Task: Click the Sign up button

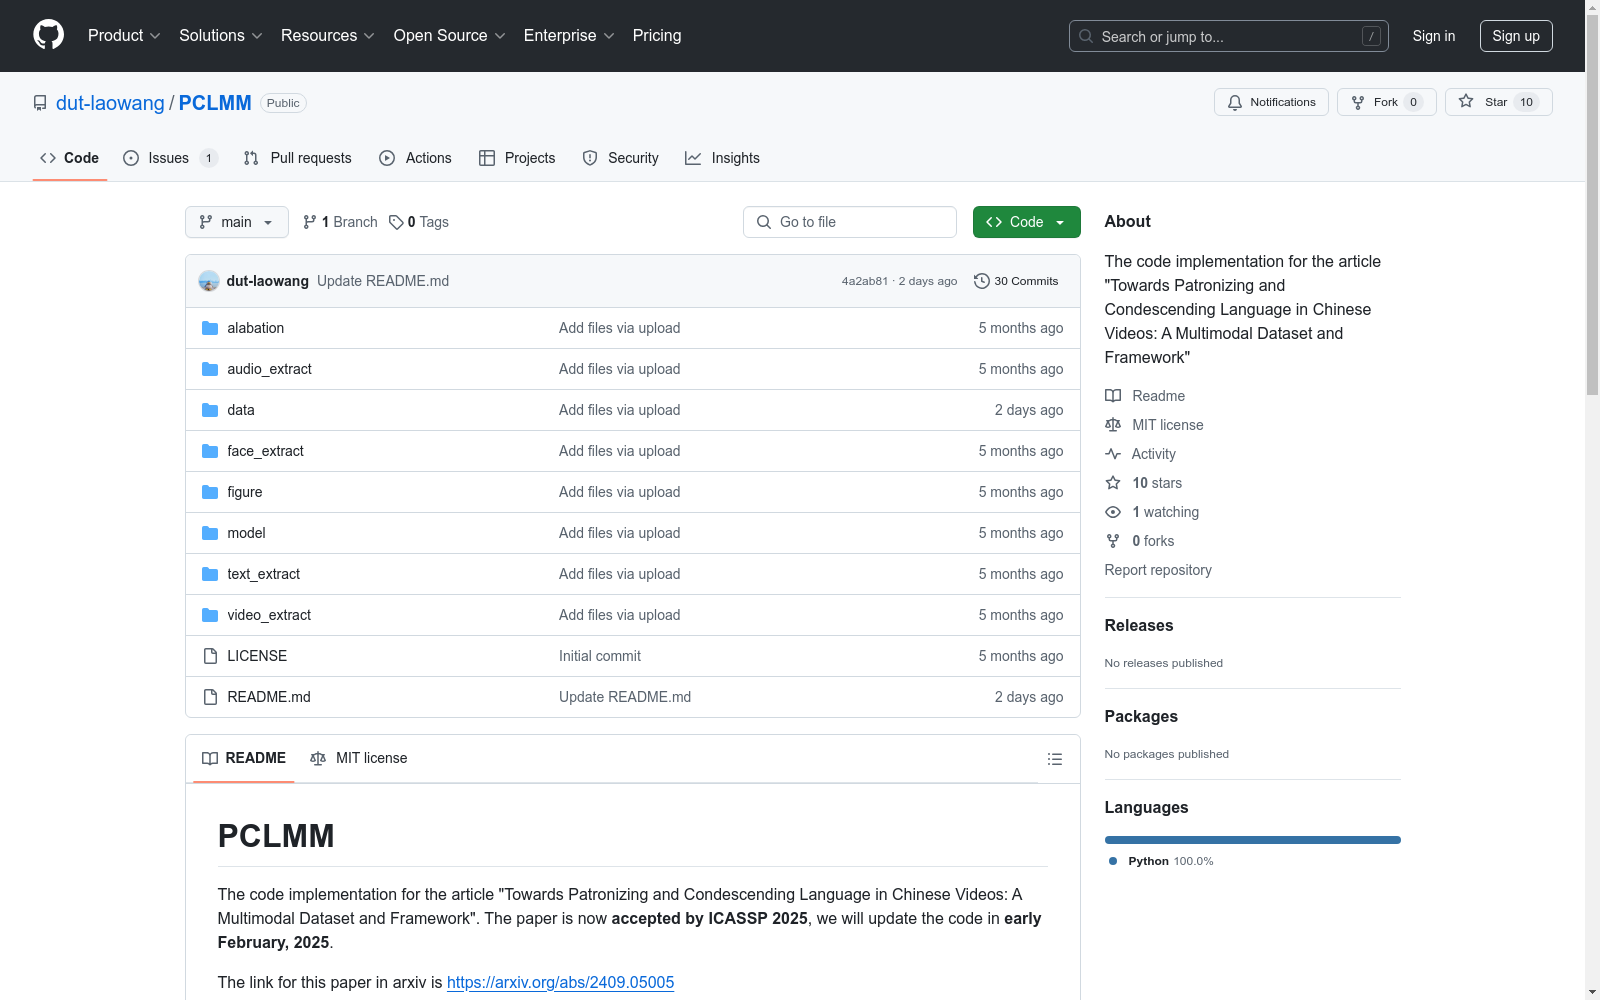Action: pos(1515,36)
